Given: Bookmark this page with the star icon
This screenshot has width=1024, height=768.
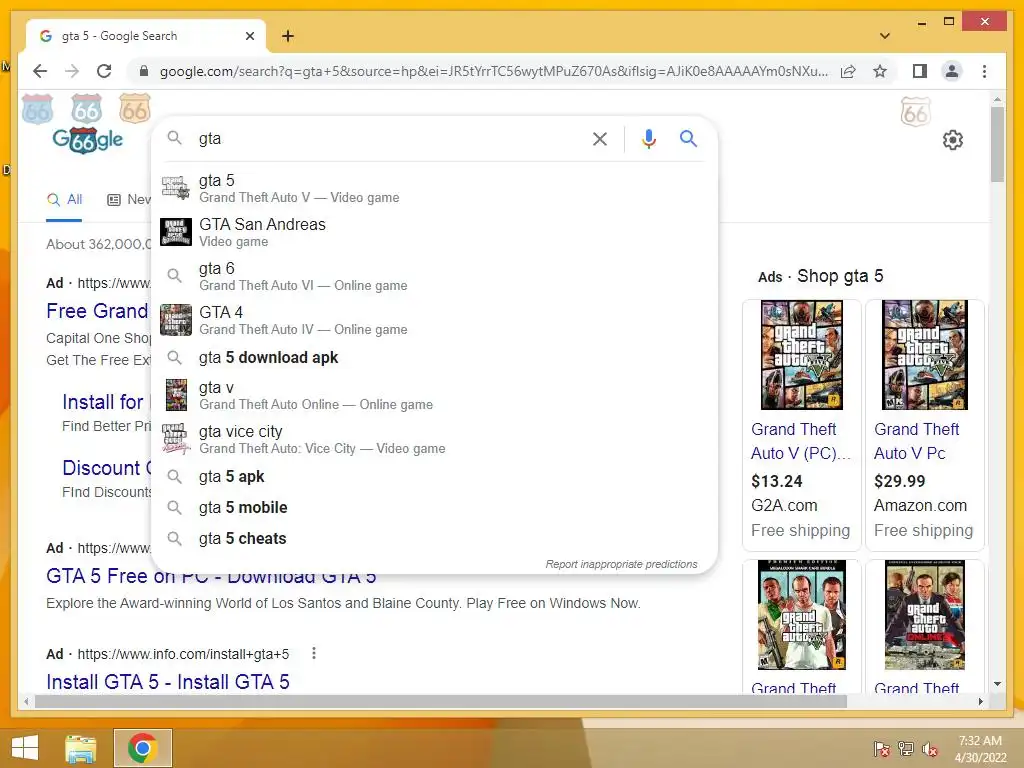Looking at the screenshot, I should pyautogui.click(x=880, y=71).
